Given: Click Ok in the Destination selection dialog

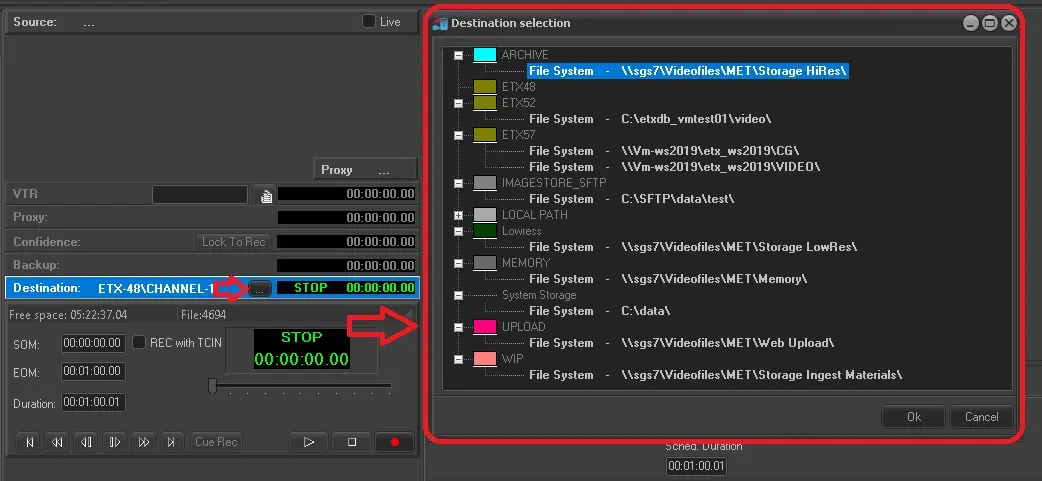Looking at the screenshot, I should [913, 417].
